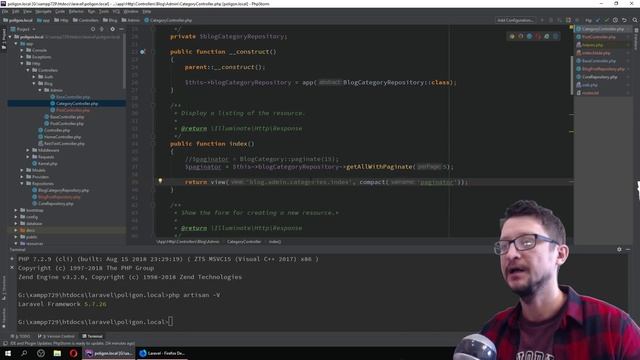Open the Code menu
This screenshot has width=640, height=360.
(x=60, y=11)
